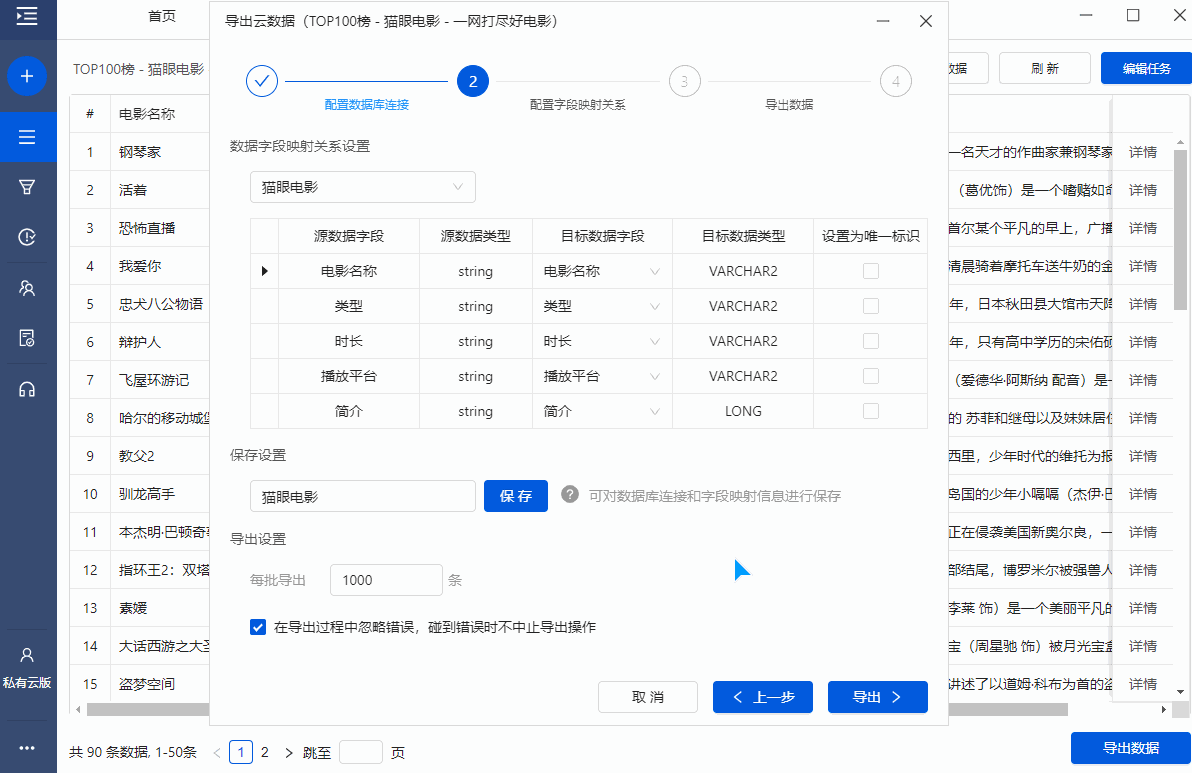Screen dimensions: 1192x773
Task: Select the 教父2 movie row
Action: pos(141,456)
